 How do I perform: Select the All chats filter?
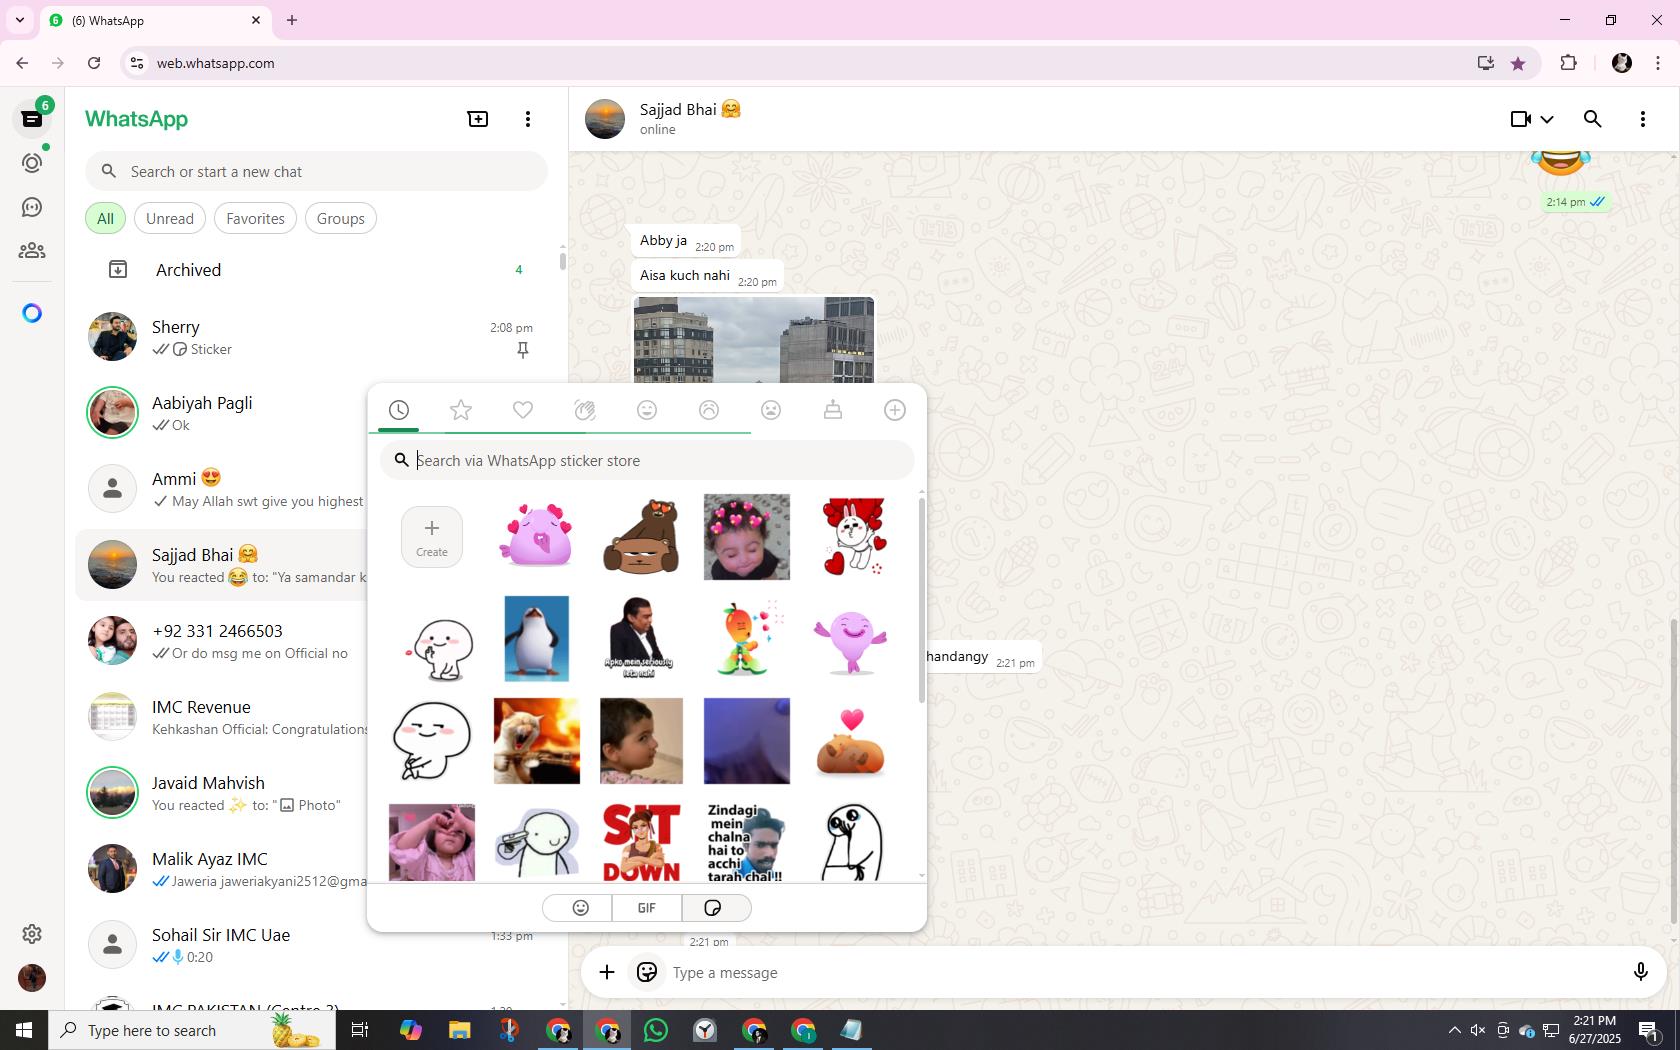[x=105, y=219]
